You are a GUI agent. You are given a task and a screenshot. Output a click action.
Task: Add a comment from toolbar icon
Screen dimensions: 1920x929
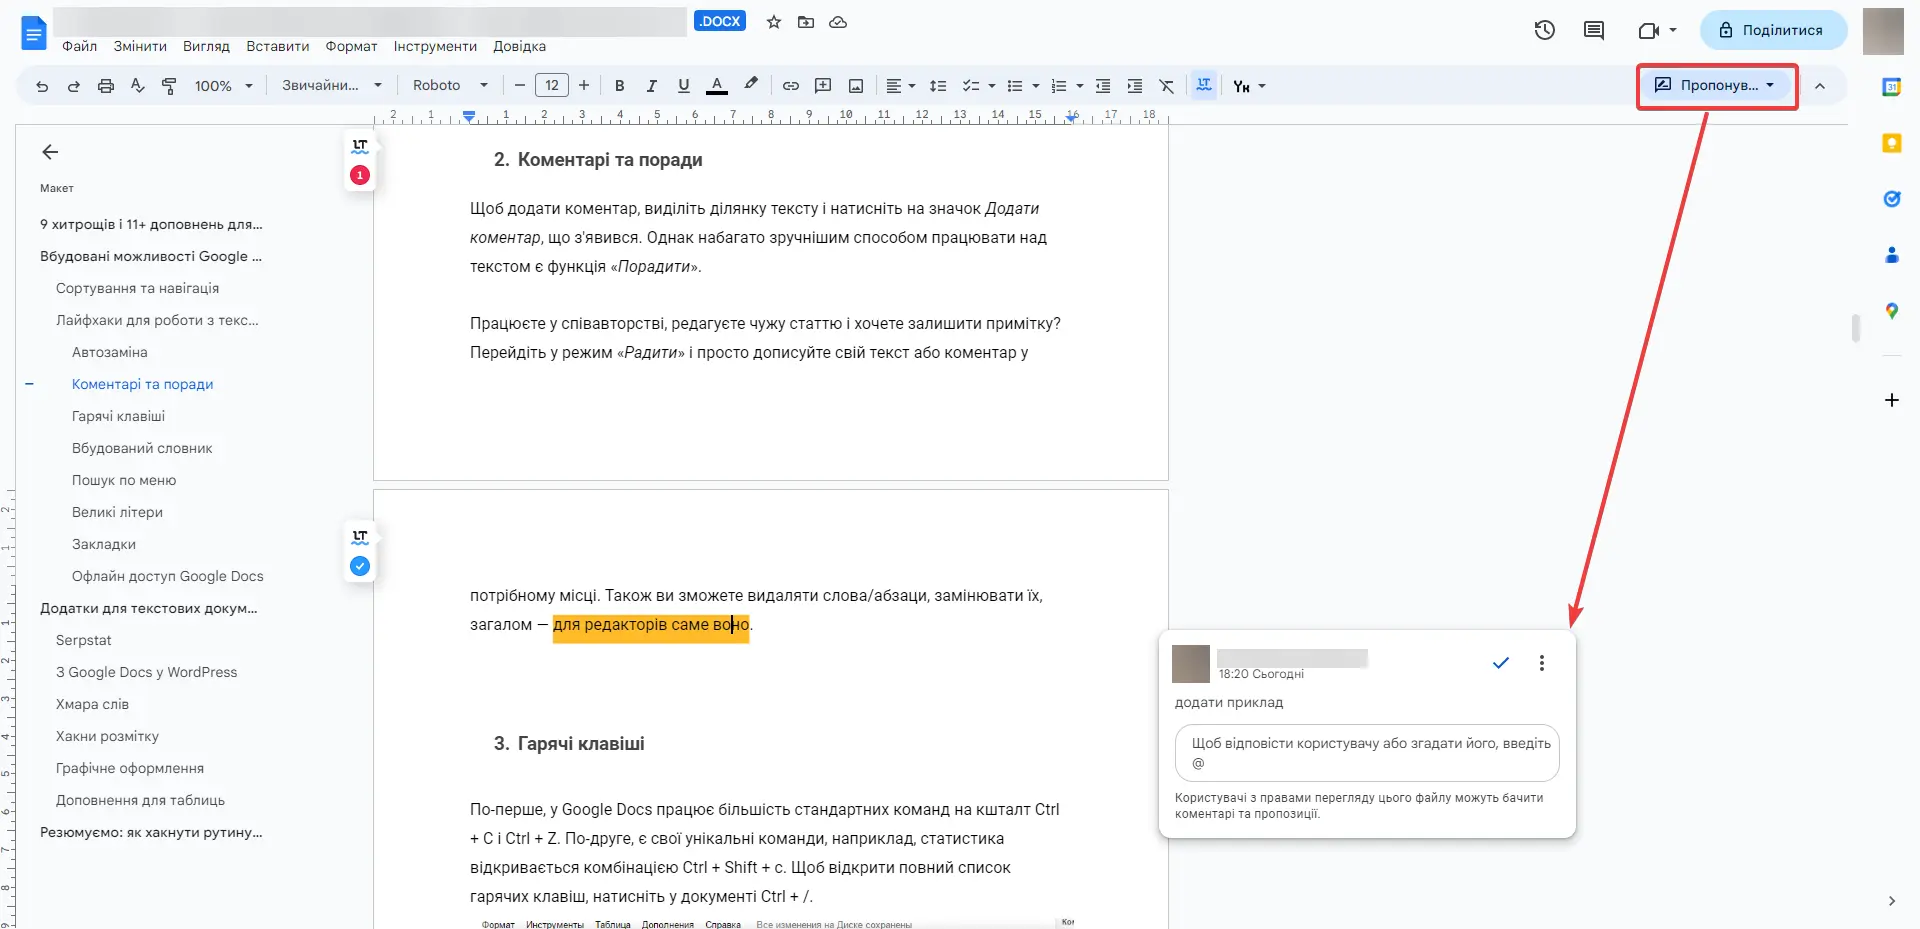point(823,86)
